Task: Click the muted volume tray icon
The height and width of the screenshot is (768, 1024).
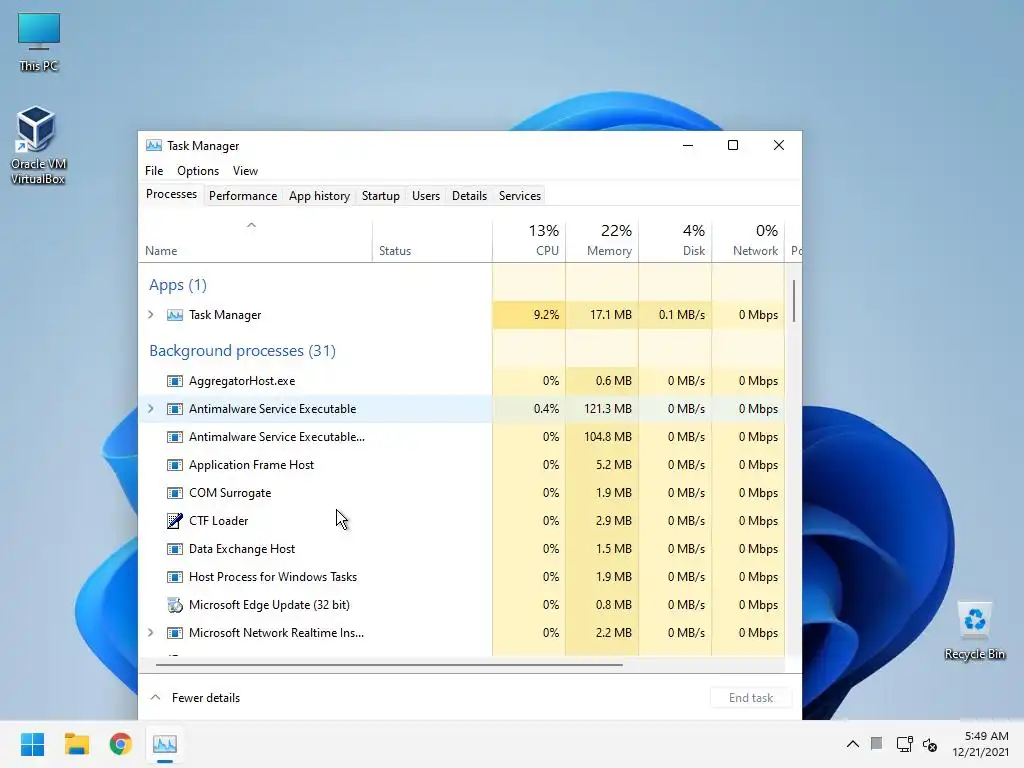Action: pos(930,744)
